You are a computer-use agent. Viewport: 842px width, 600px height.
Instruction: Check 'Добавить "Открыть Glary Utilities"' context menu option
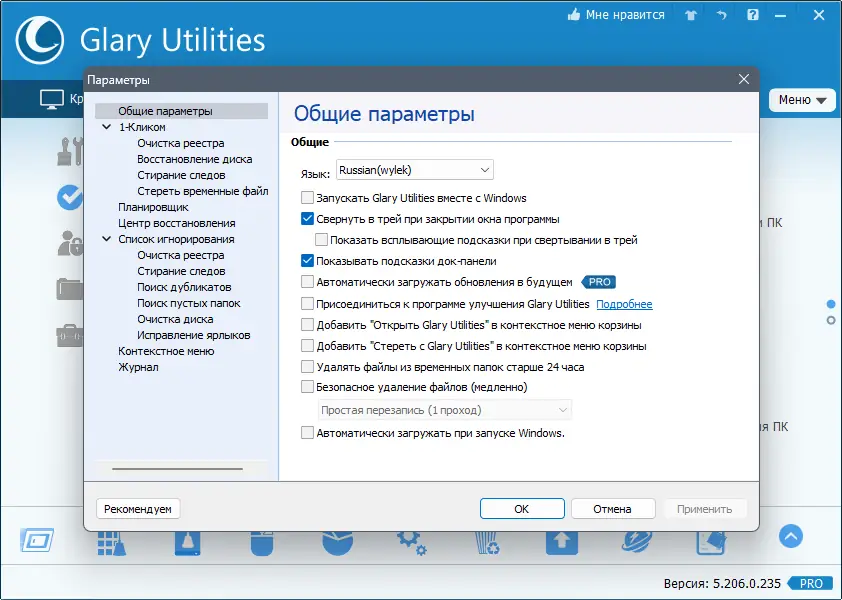(x=307, y=325)
